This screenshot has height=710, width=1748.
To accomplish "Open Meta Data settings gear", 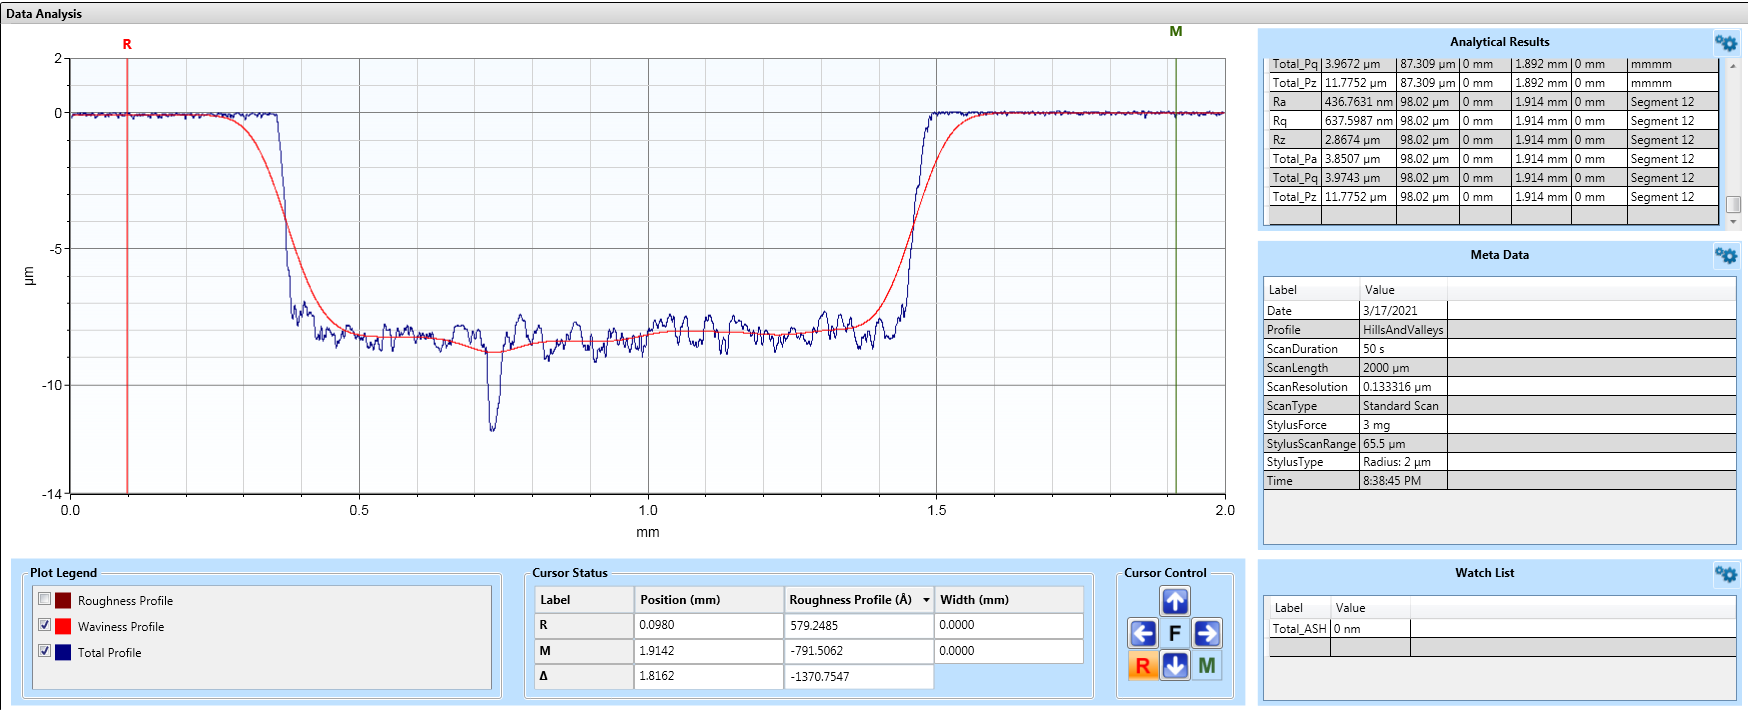I will 1725,256.
